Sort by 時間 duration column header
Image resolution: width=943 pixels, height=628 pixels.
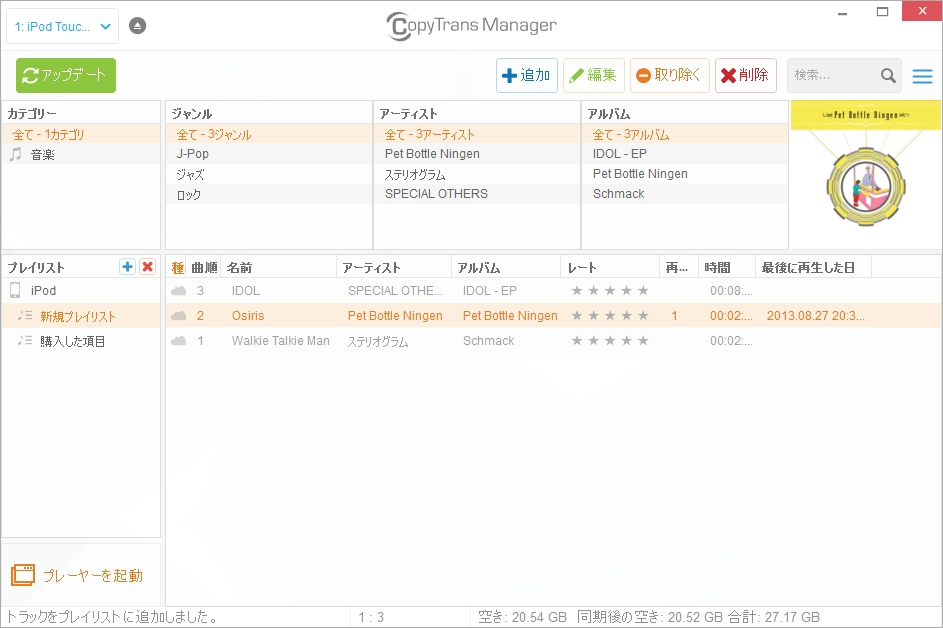point(727,268)
